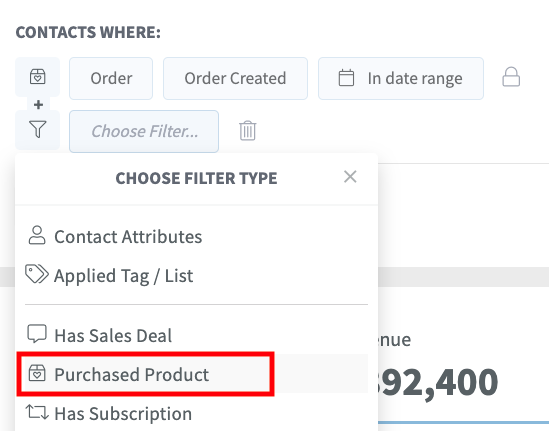Close the Choose Filter Type popup

tap(350, 177)
